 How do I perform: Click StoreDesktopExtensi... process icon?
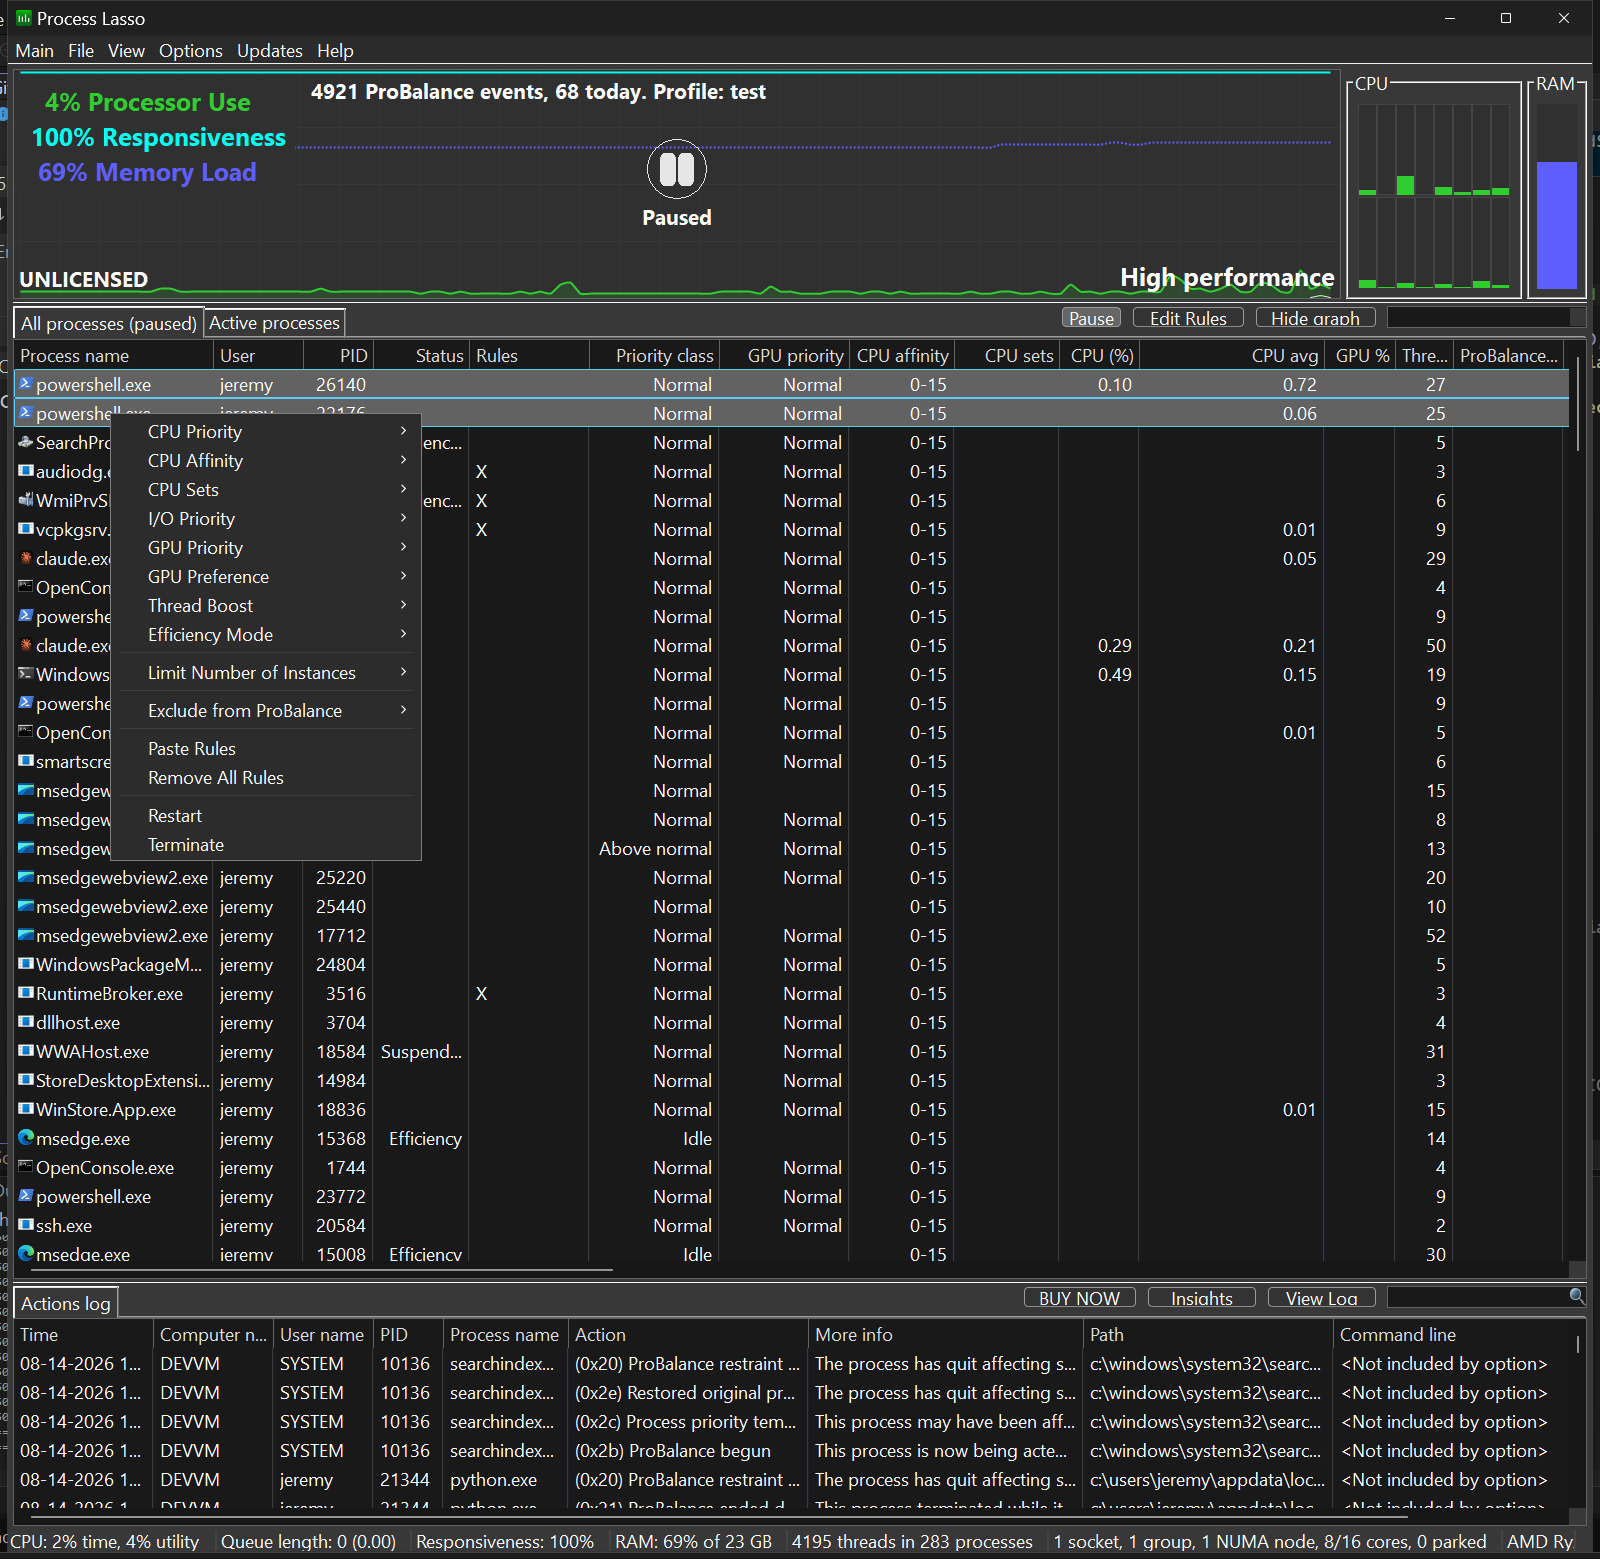[x=26, y=1080]
